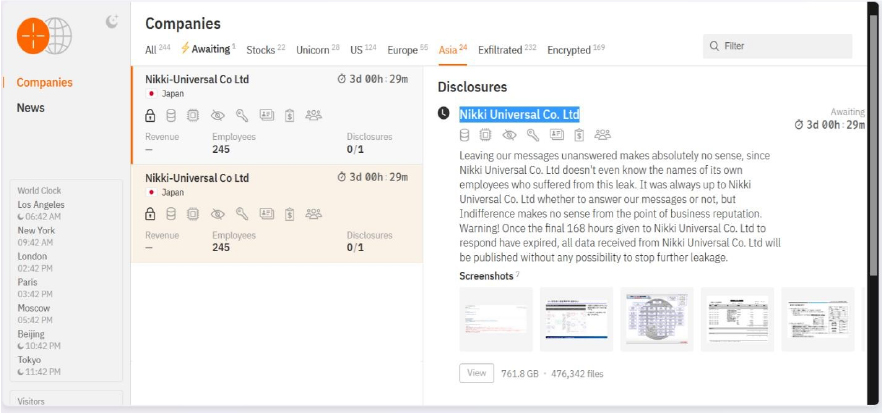Open the Awaiting tab
The image size is (883, 414).
coord(211,49)
